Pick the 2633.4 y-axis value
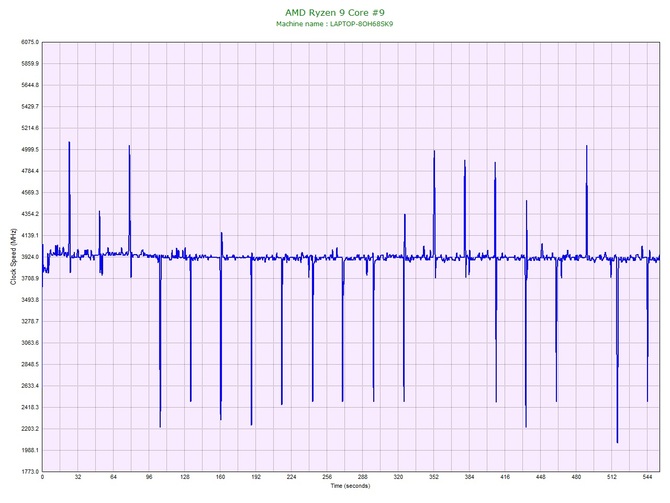The image size is (670, 503). pyautogui.click(x=30, y=386)
